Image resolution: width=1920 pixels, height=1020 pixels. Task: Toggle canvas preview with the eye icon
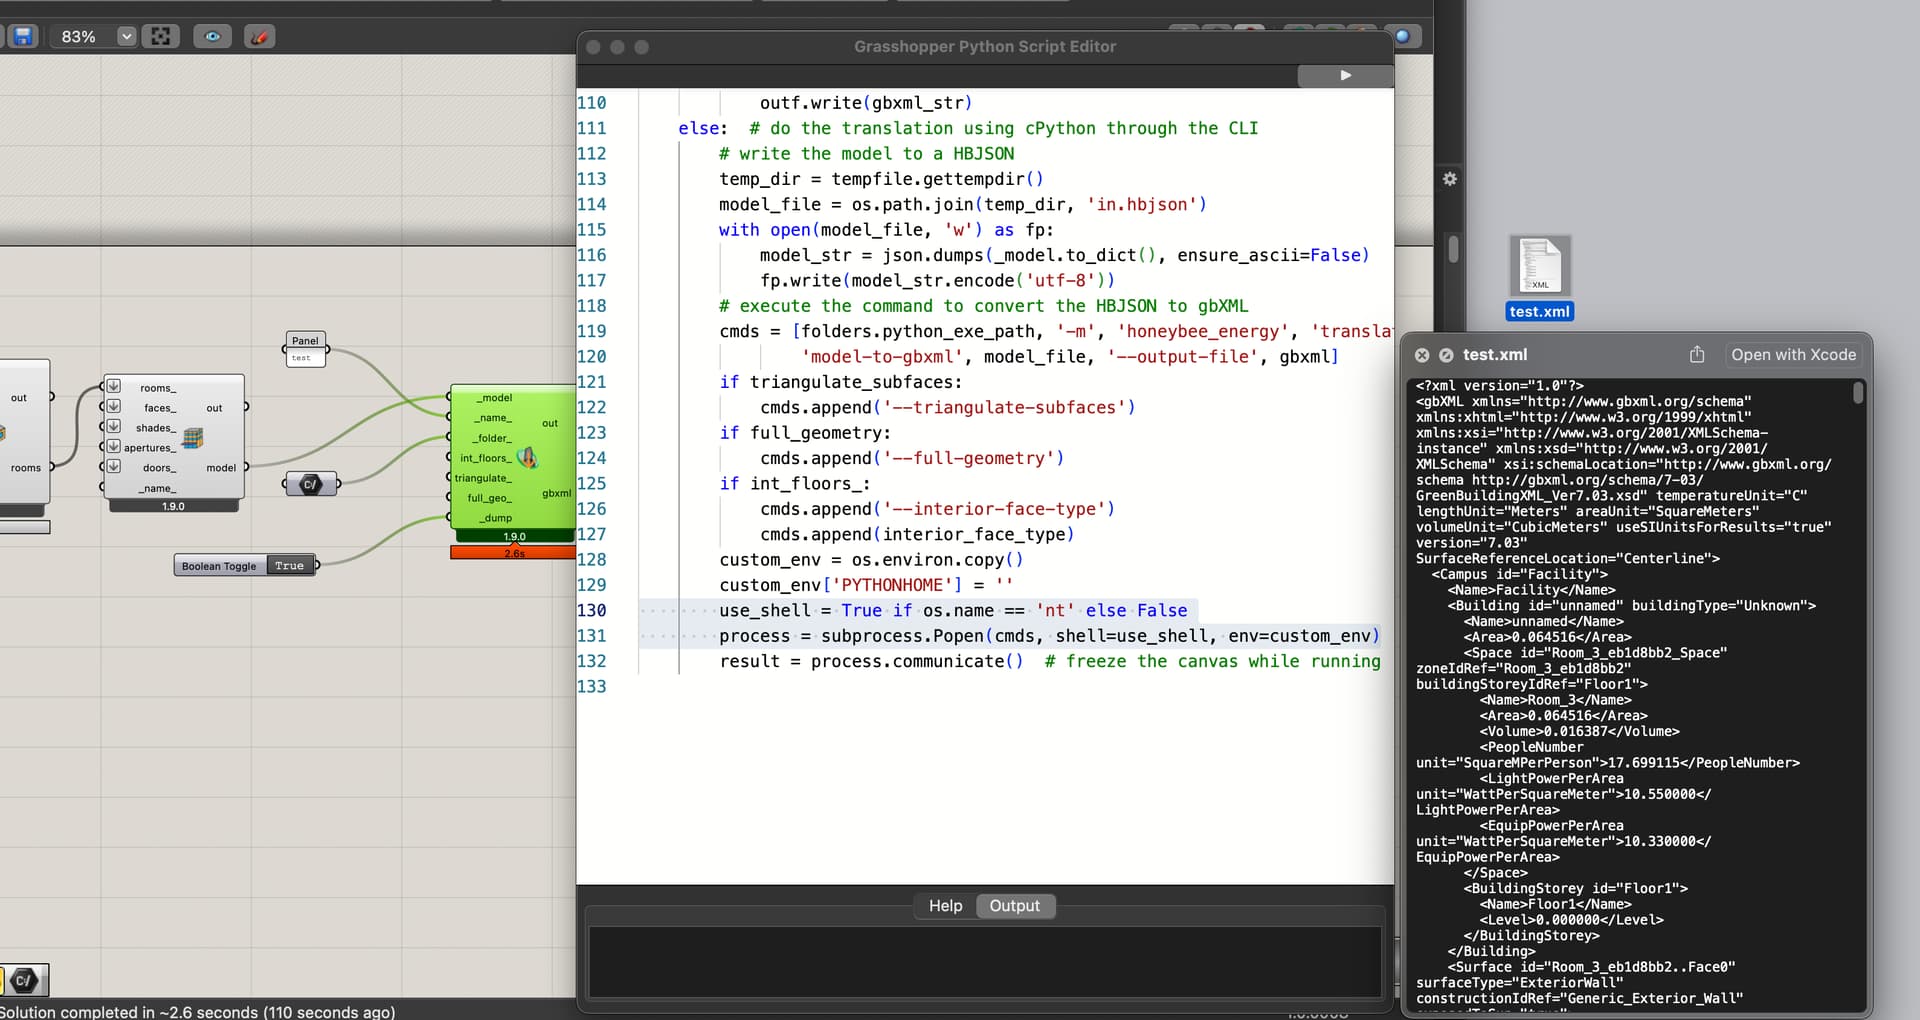pyautogui.click(x=212, y=37)
